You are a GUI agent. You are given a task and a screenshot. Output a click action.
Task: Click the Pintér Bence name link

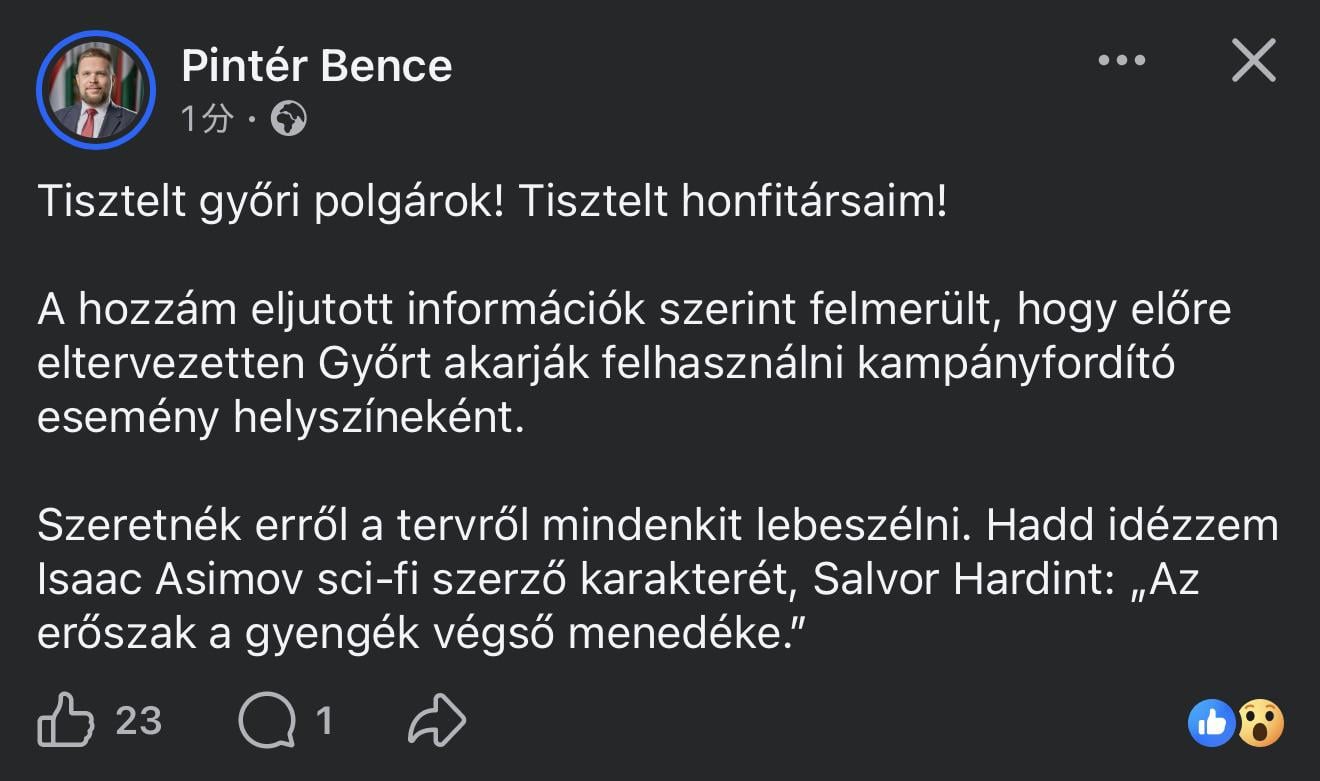[317, 66]
